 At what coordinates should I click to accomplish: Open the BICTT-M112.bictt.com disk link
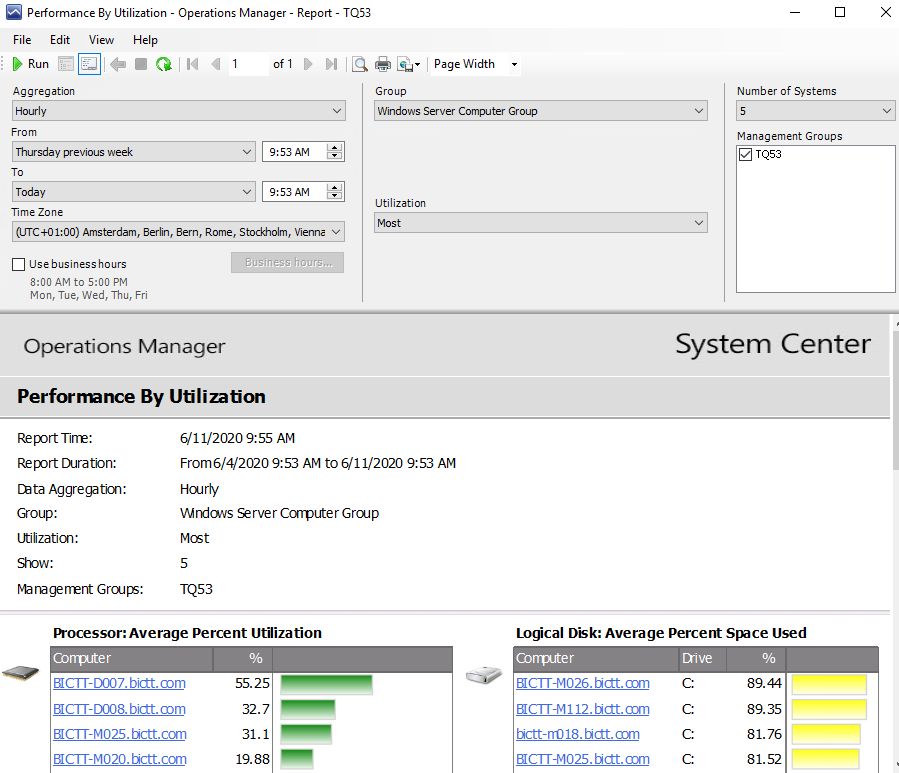pyautogui.click(x=583, y=709)
